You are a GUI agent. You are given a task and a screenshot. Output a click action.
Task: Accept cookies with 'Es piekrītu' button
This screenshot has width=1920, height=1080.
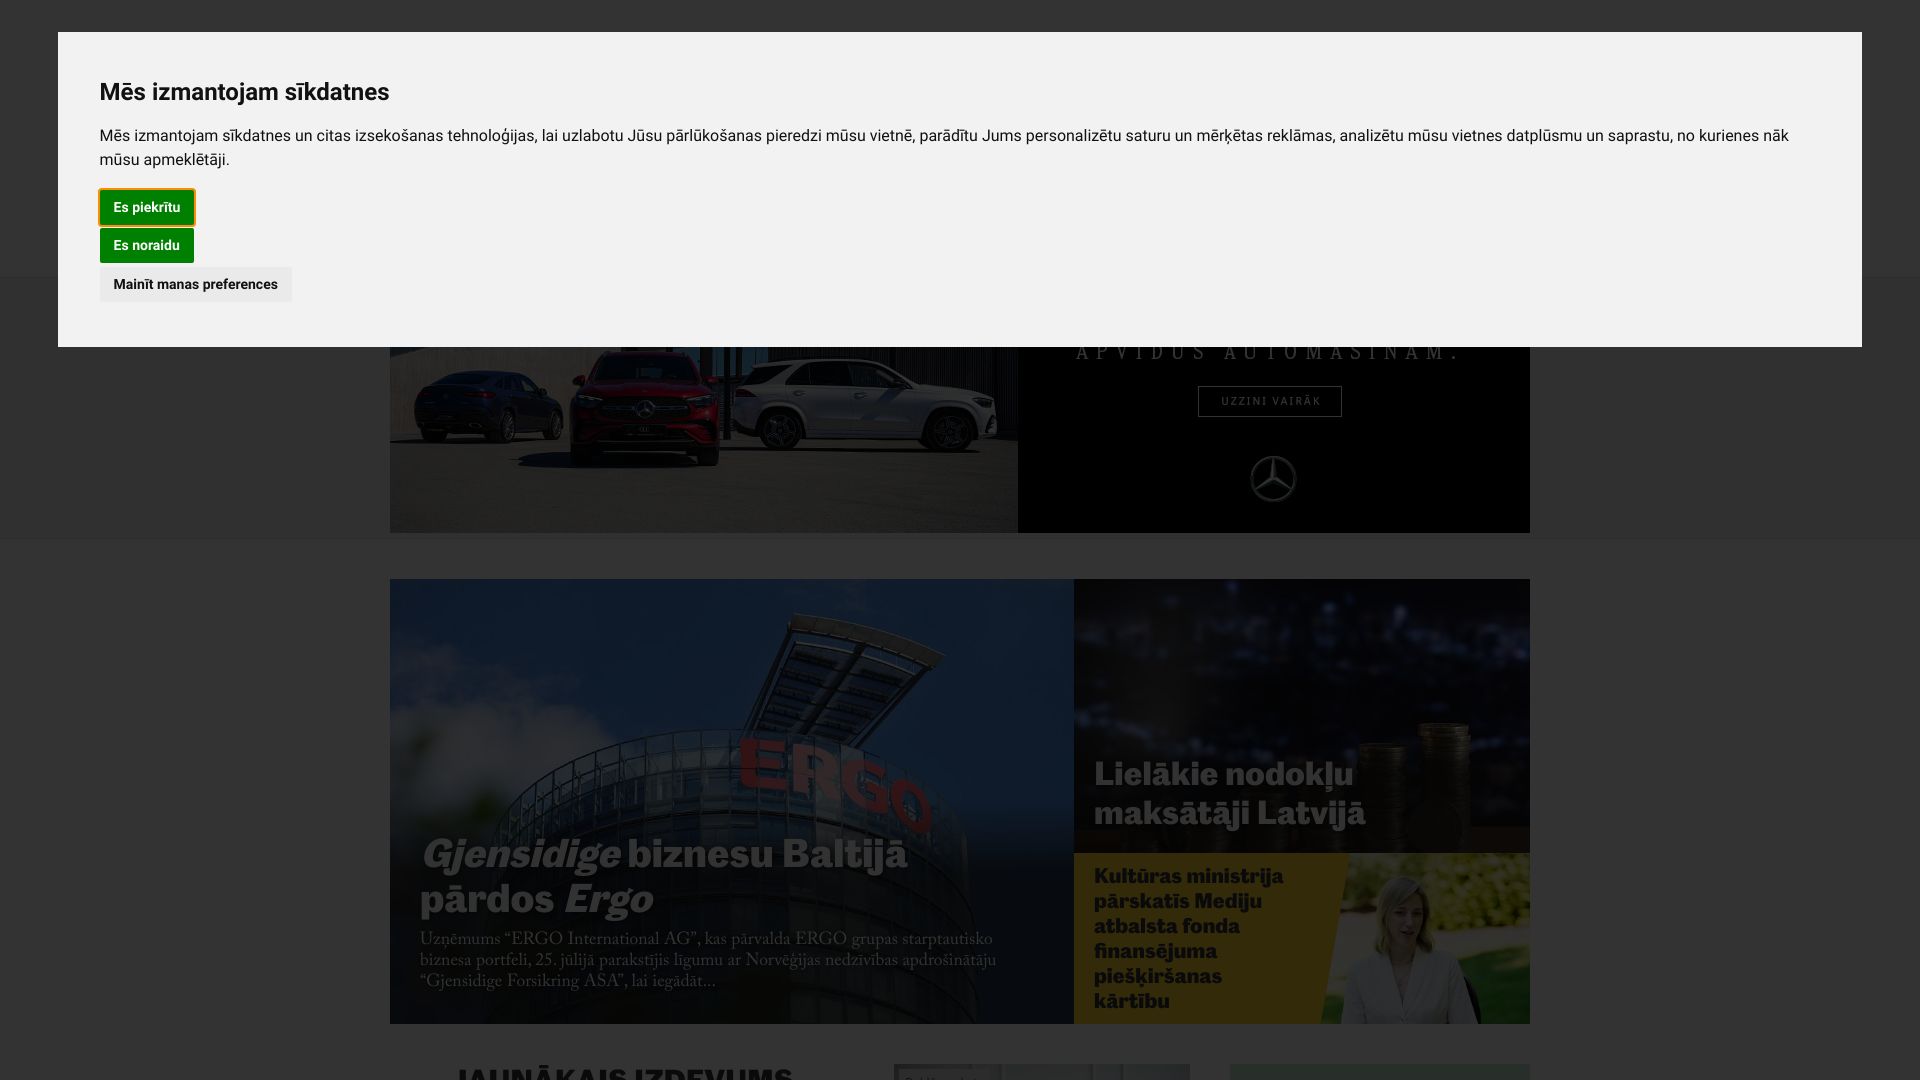click(x=147, y=207)
